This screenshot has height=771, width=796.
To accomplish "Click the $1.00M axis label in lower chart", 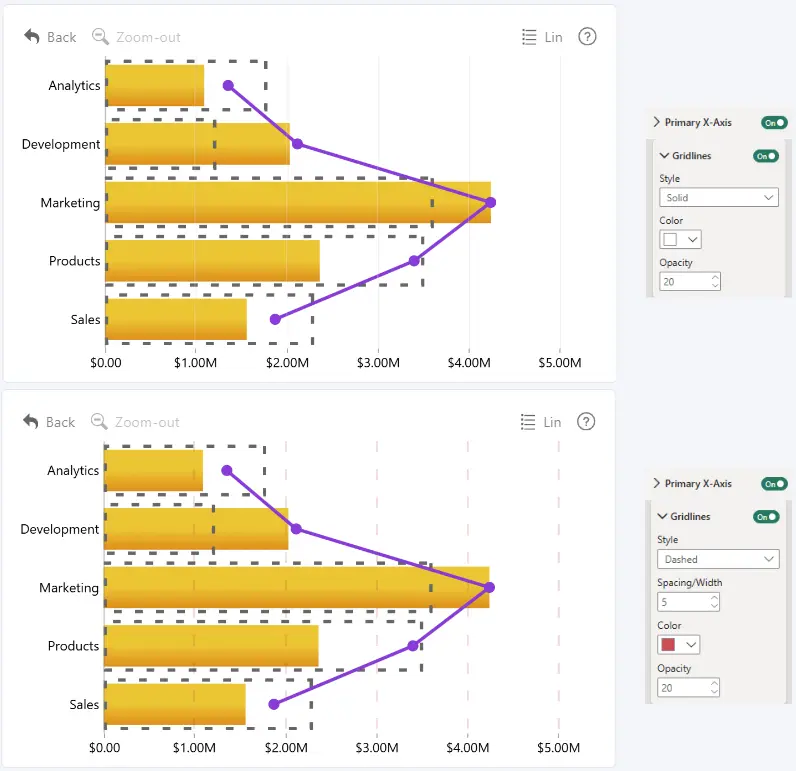I will (194, 748).
